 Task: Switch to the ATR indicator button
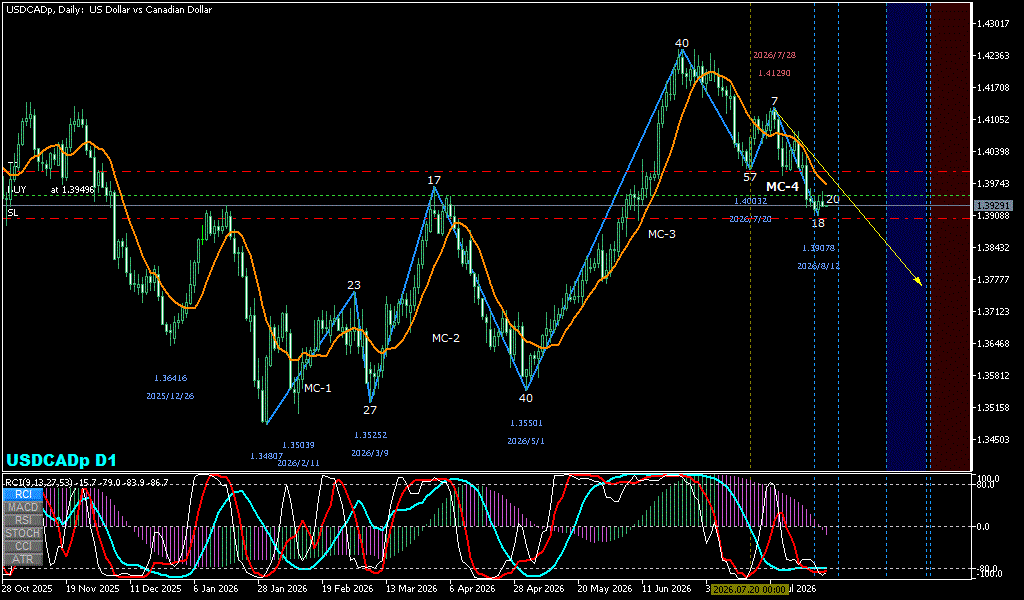(24, 560)
